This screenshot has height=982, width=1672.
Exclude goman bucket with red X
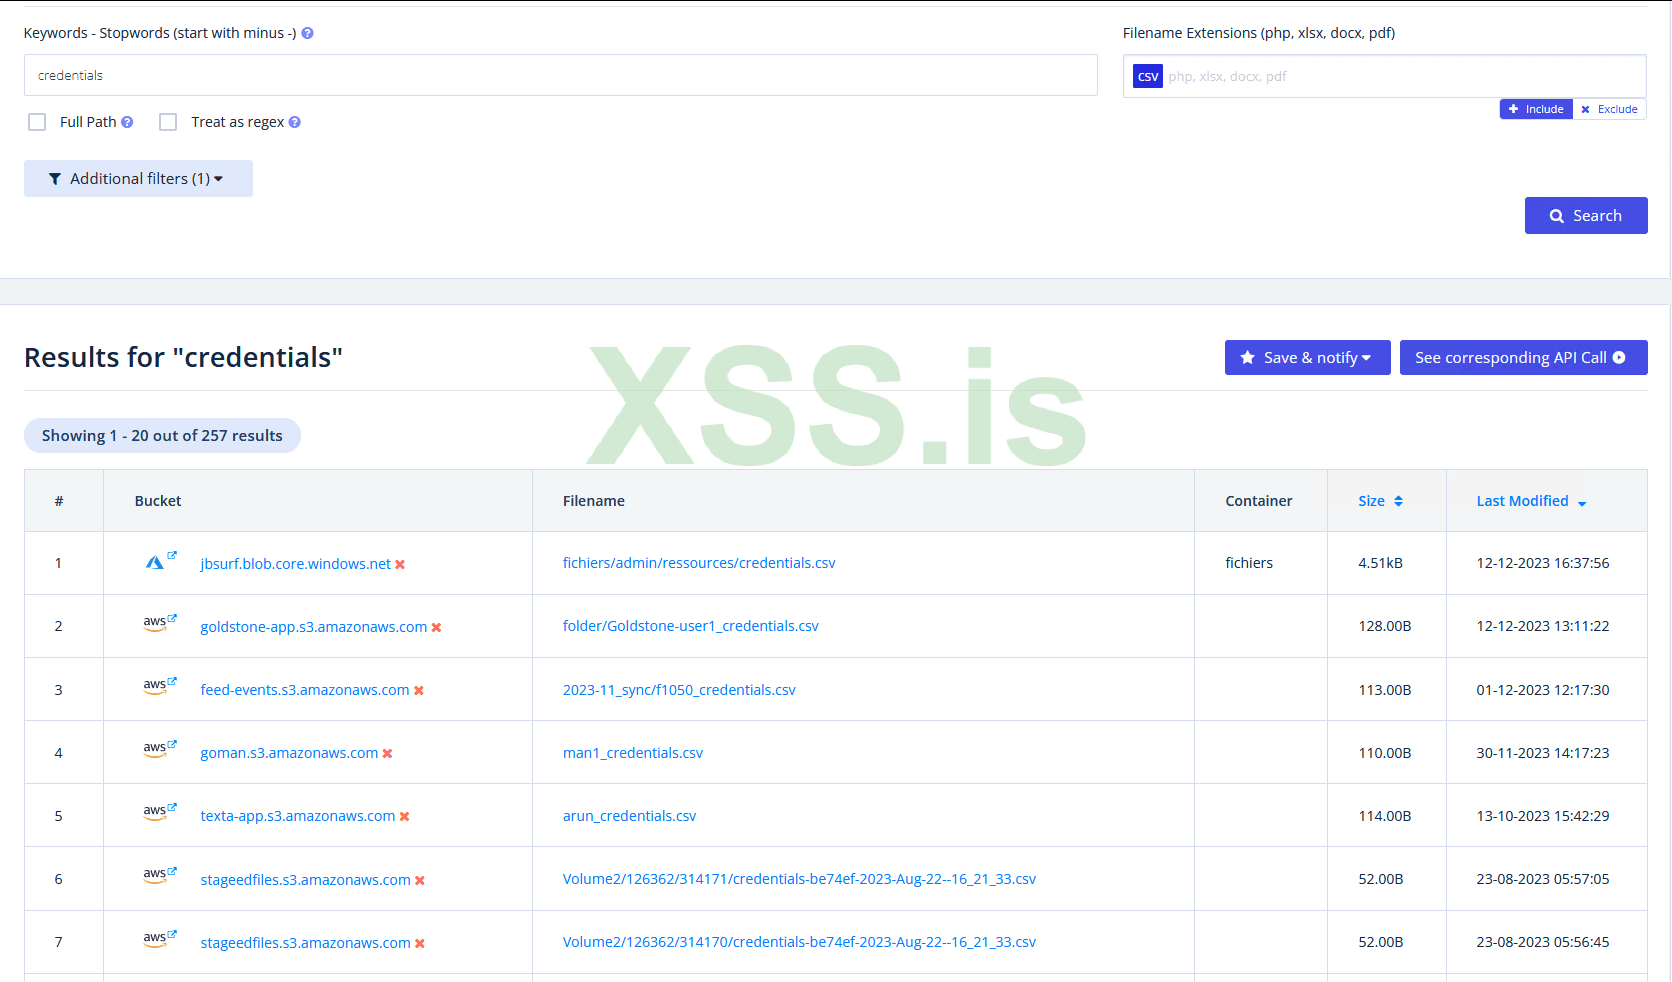click(387, 754)
